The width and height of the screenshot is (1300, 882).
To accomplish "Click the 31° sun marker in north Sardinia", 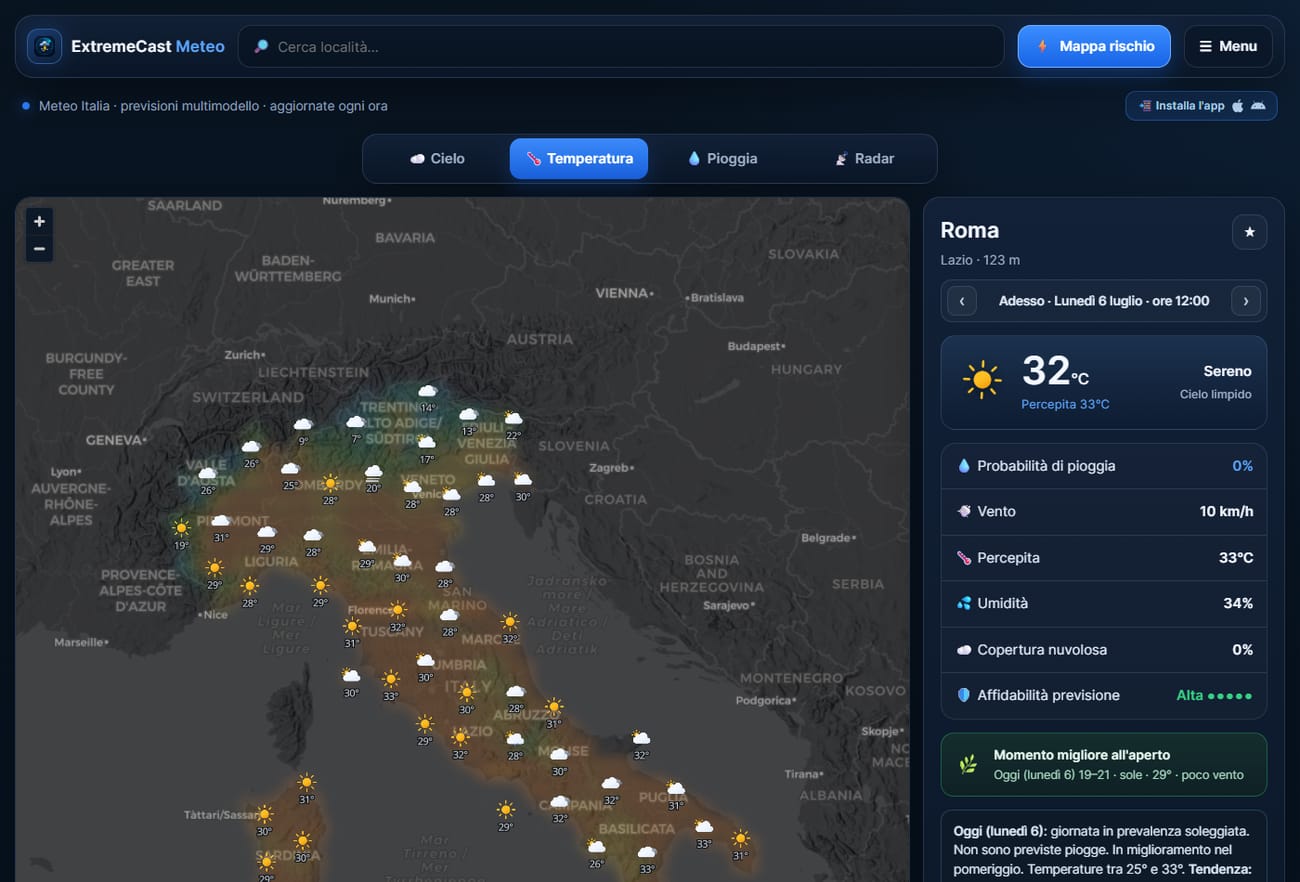I will [306, 788].
